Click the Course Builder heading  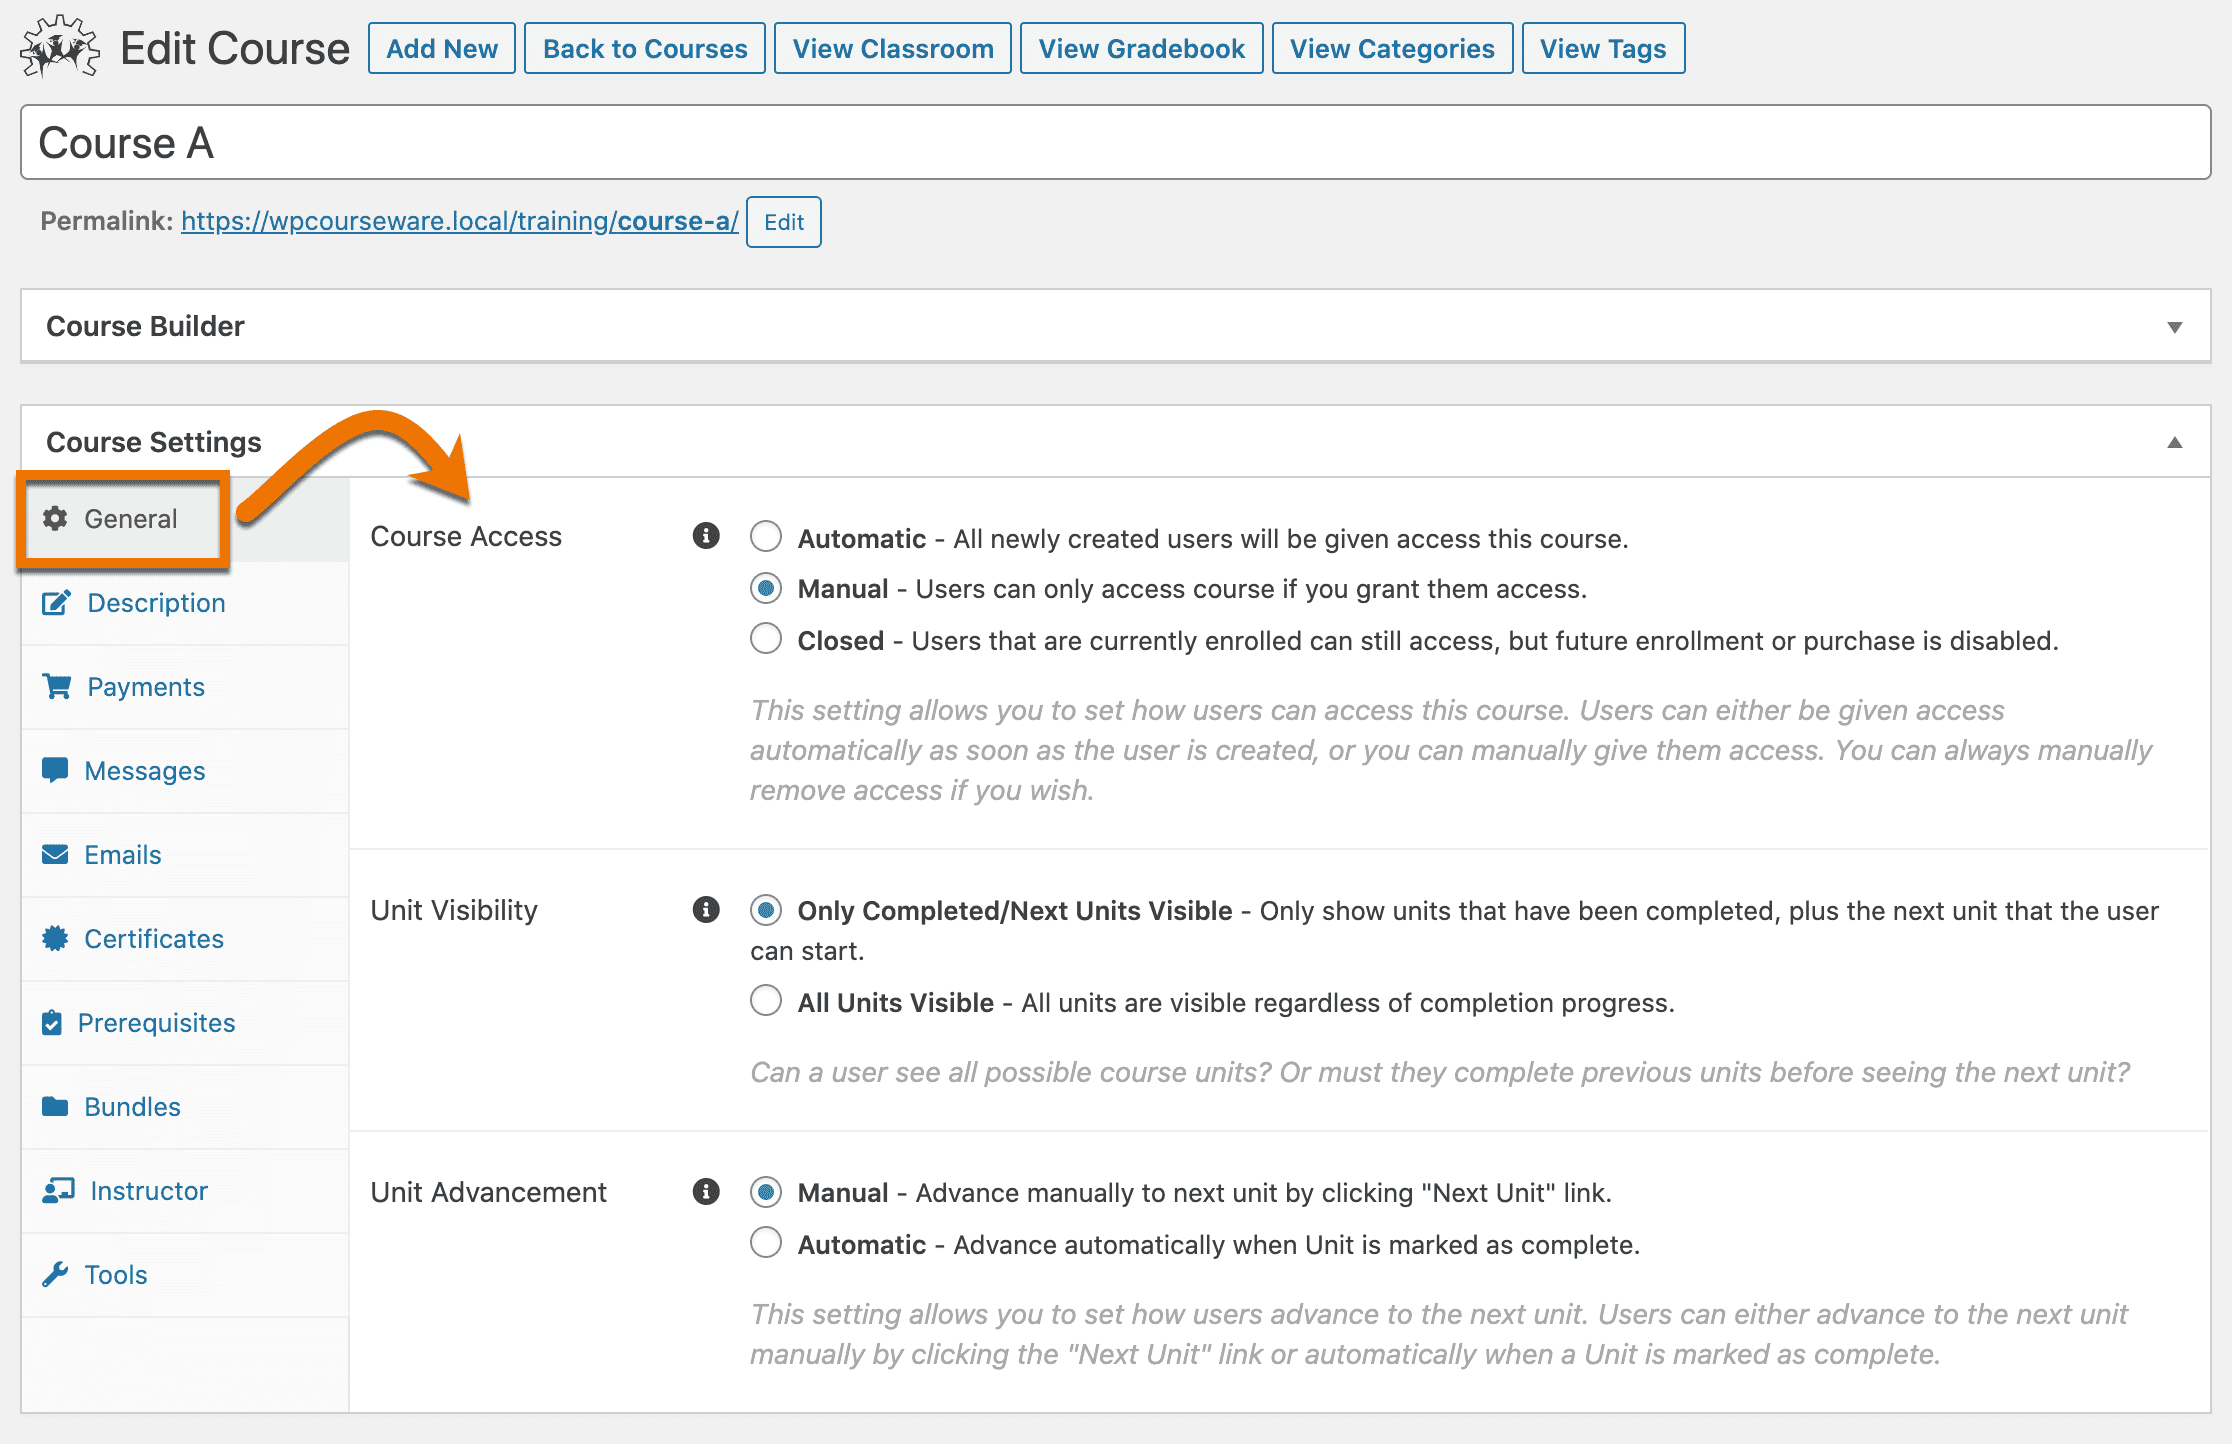[145, 326]
